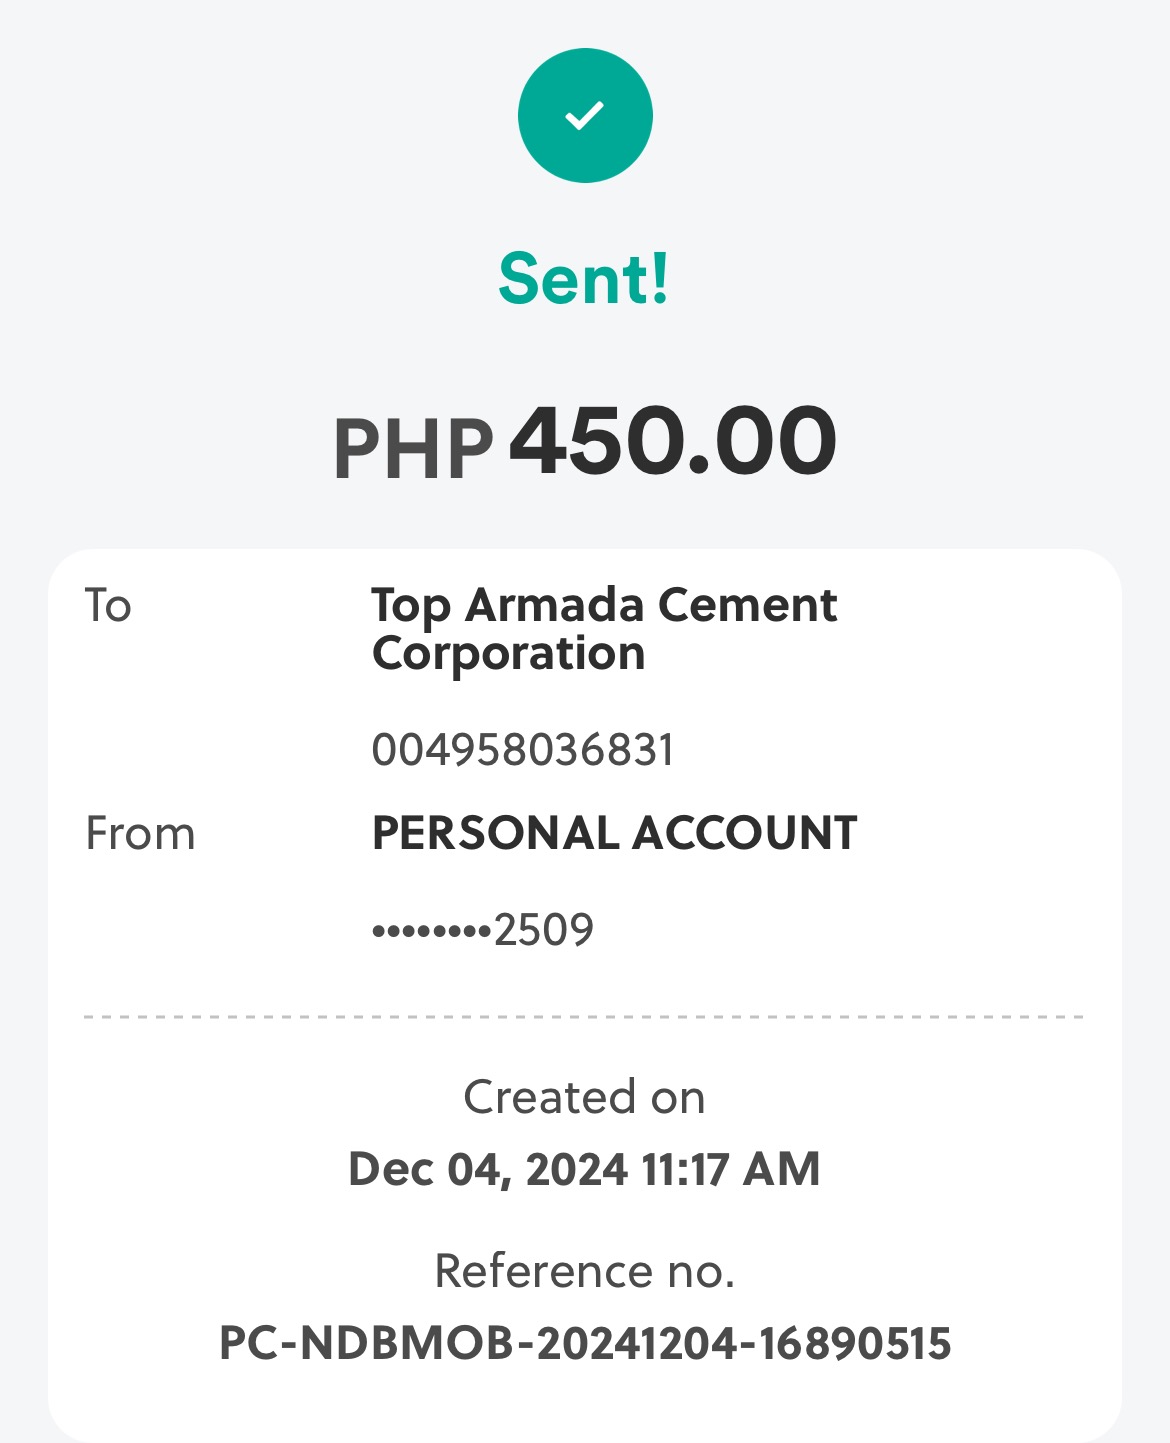Tap the PERSONAL ACCOUNT source name

tap(614, 833)
